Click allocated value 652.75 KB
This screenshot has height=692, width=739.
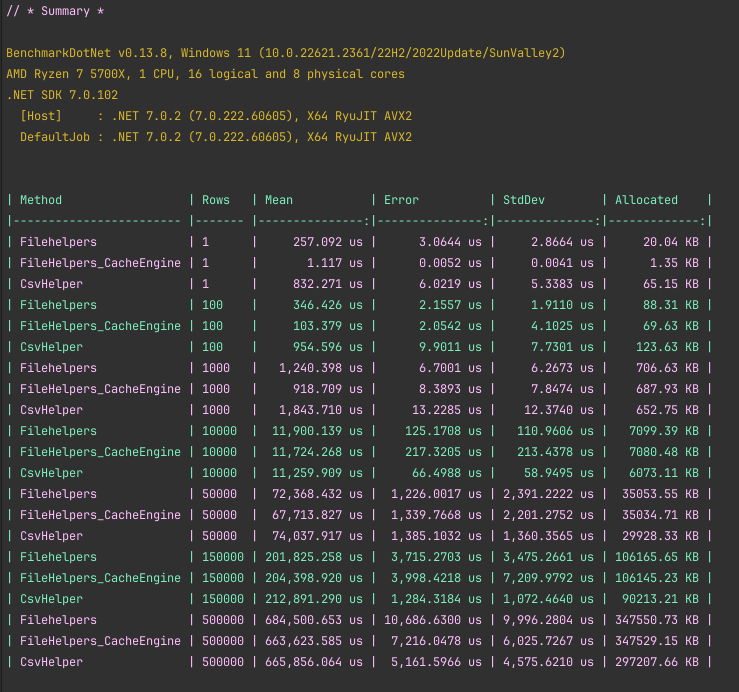click(667, 410)
